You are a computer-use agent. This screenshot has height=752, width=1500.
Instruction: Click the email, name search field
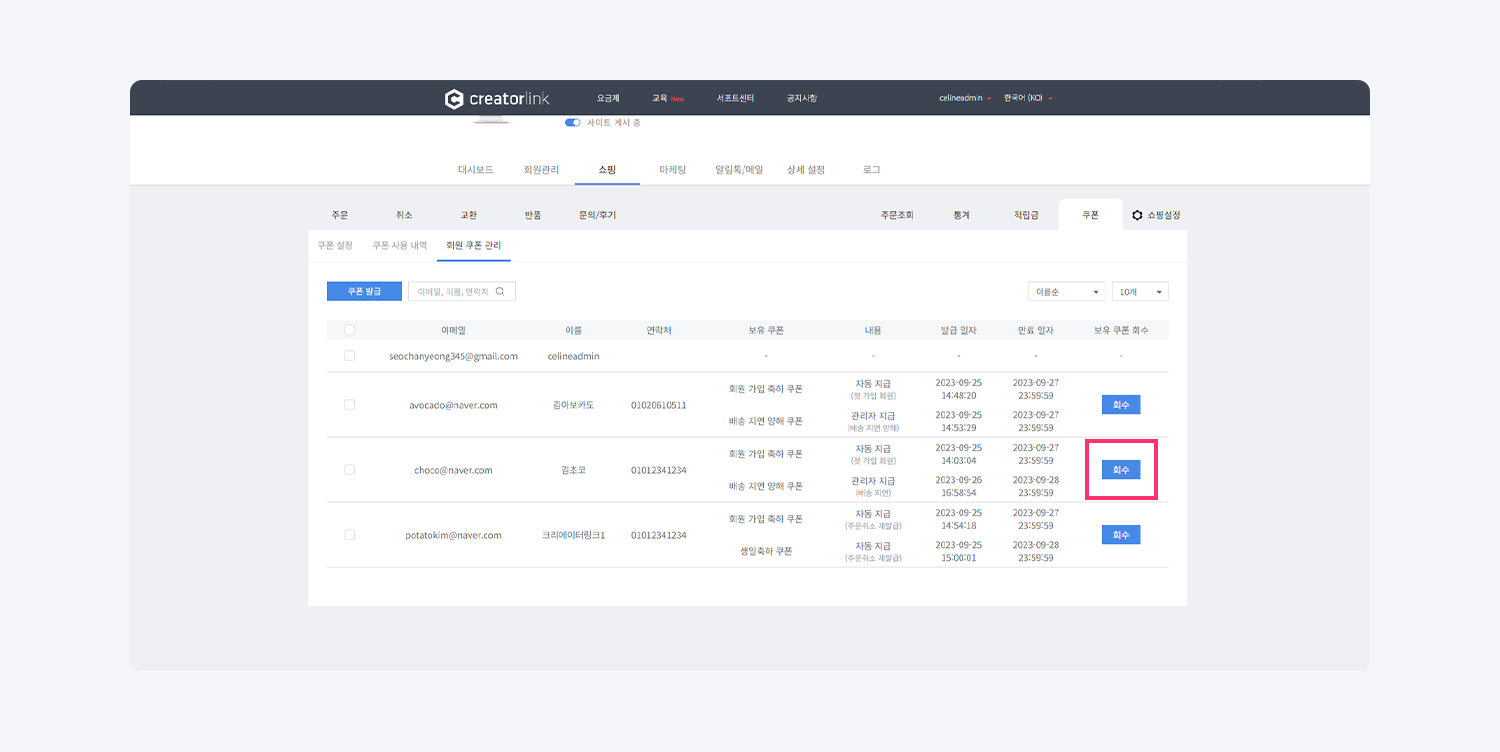[453, 291]
